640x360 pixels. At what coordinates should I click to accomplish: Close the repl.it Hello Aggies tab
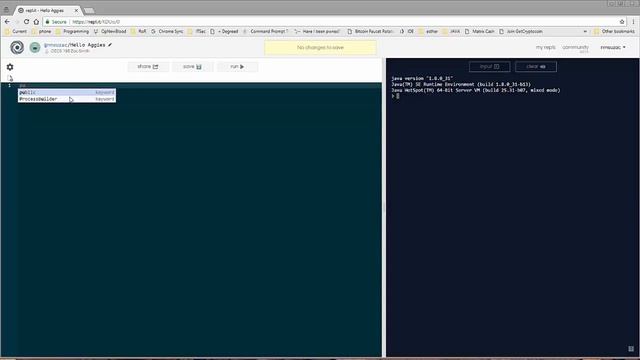click(76, 10)
